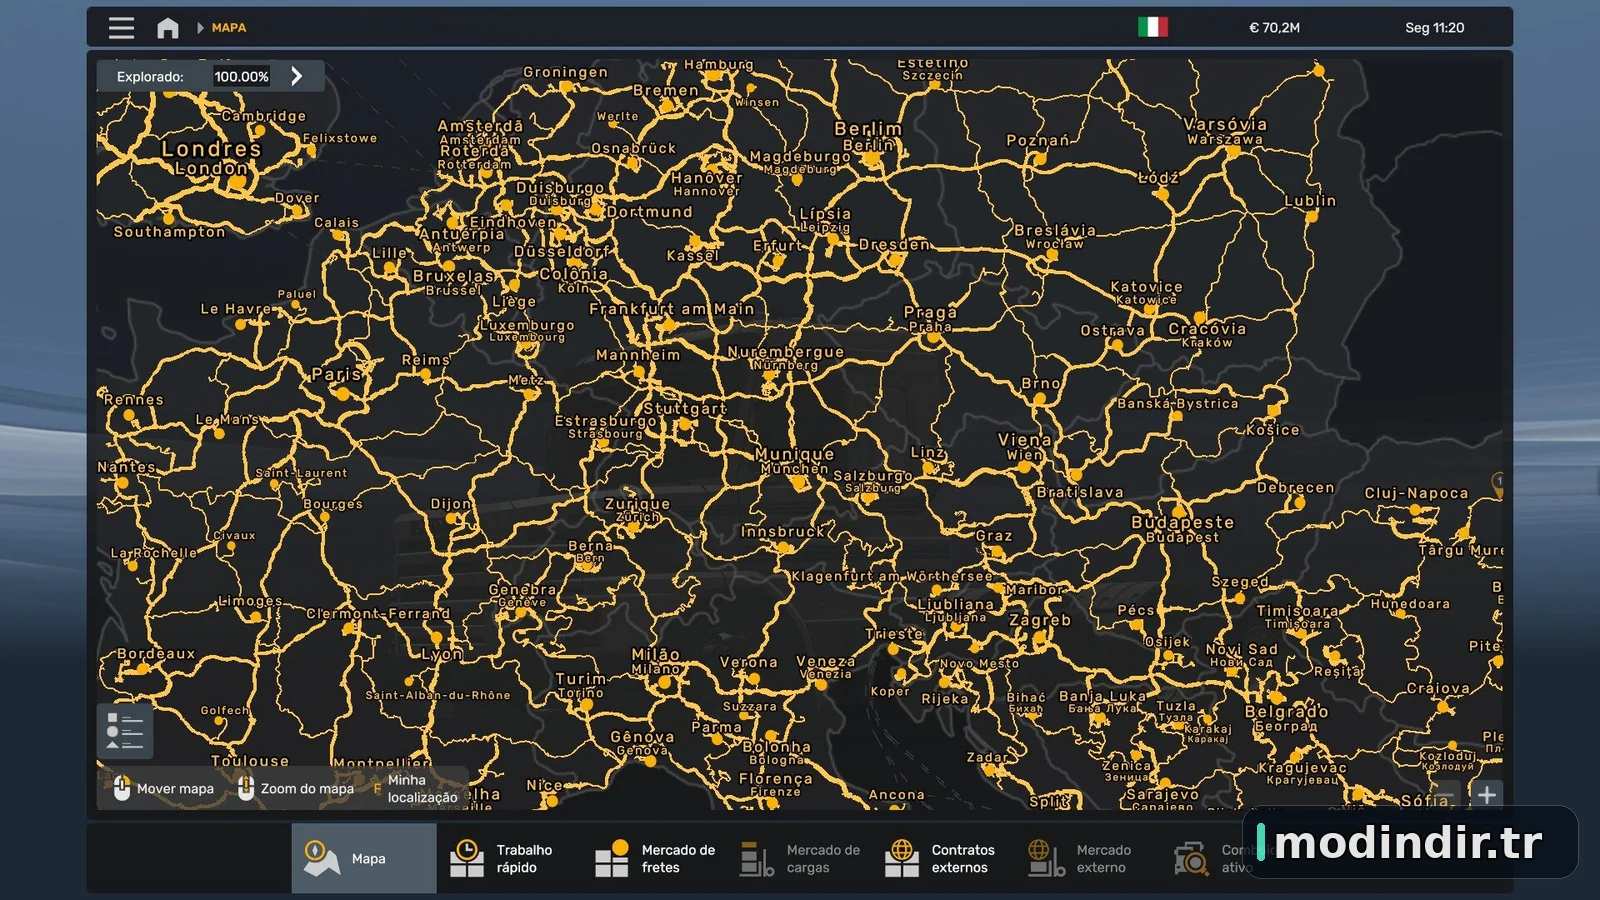Click the Cracóvia city label
The image size is (1600, 900).
click(x=1207, y=329)
